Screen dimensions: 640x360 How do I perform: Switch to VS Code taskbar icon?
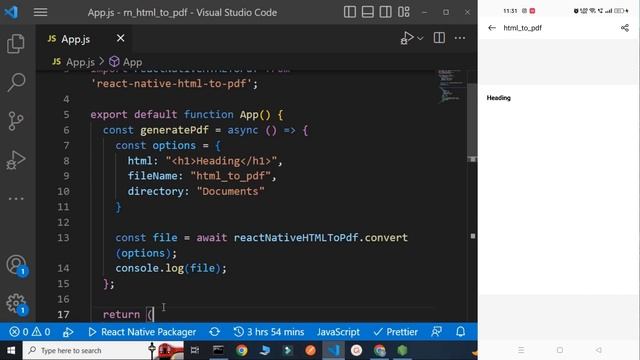tap(333, 351)
